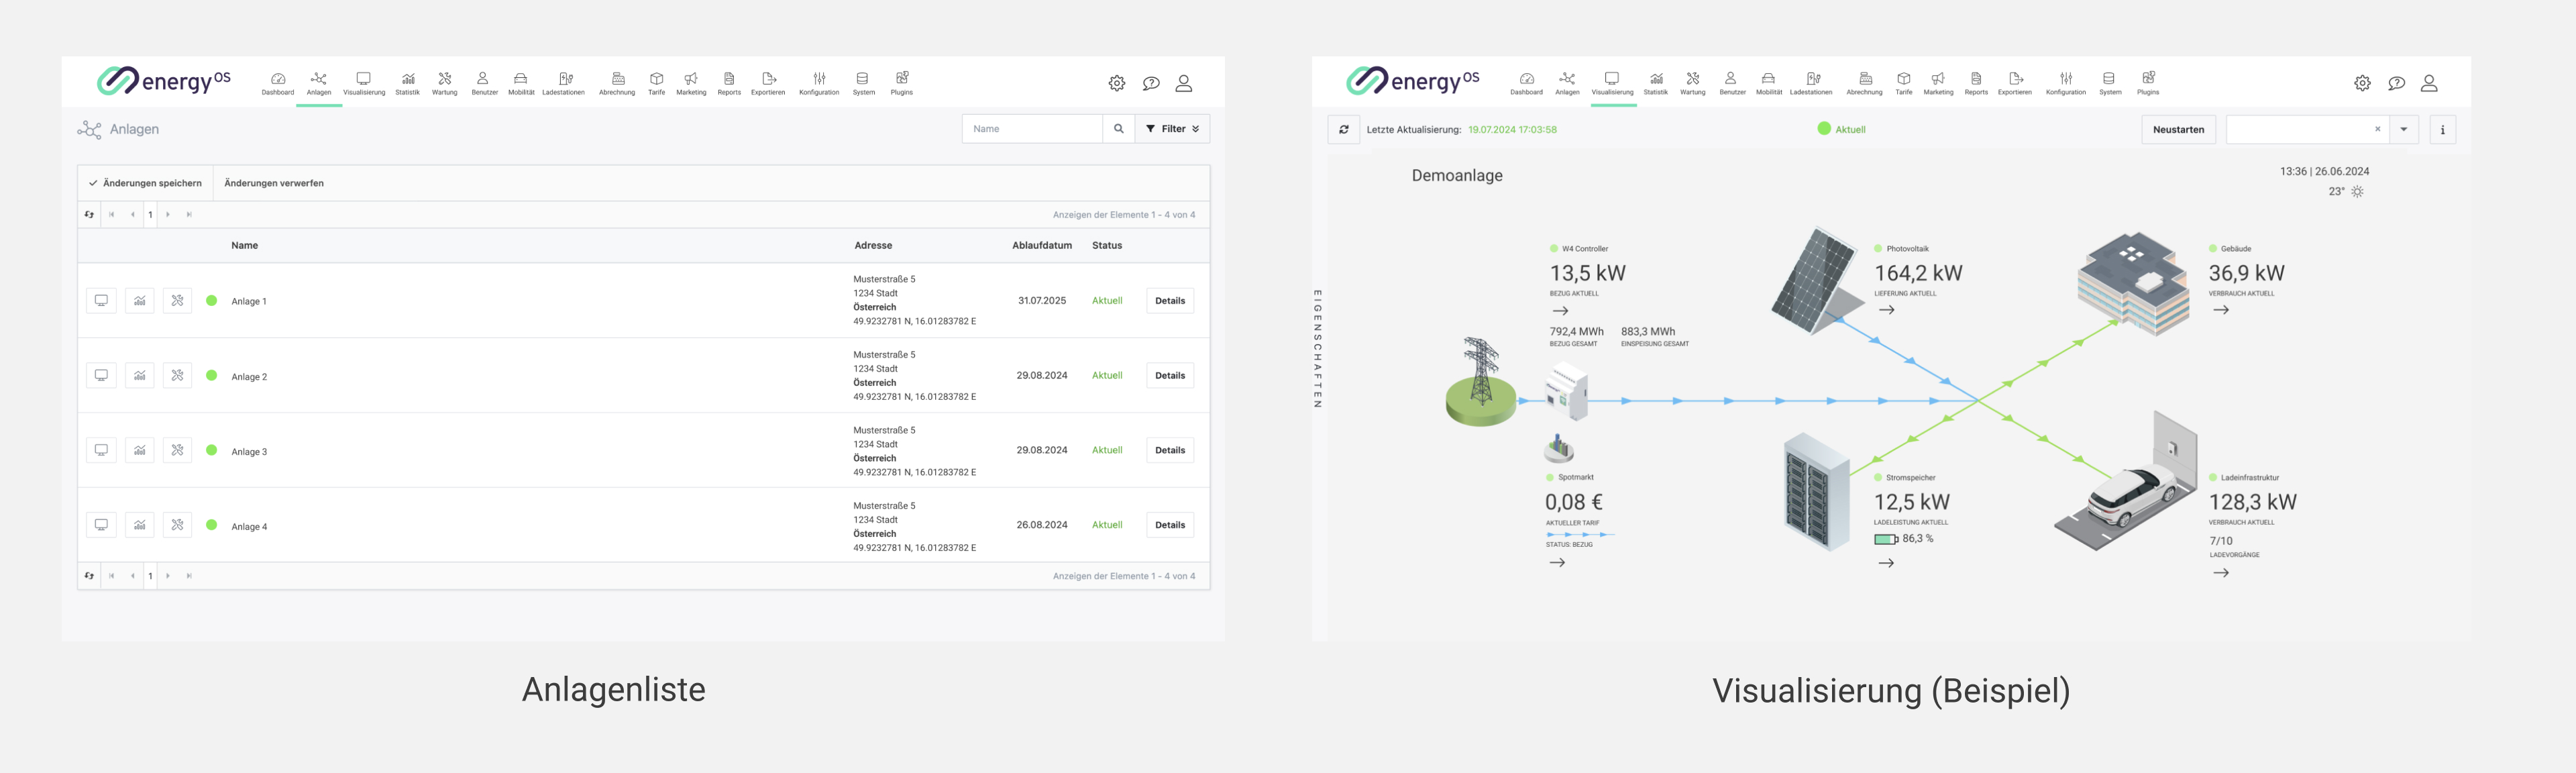Clear the selection with the × in combo box

click(2377, 130)
